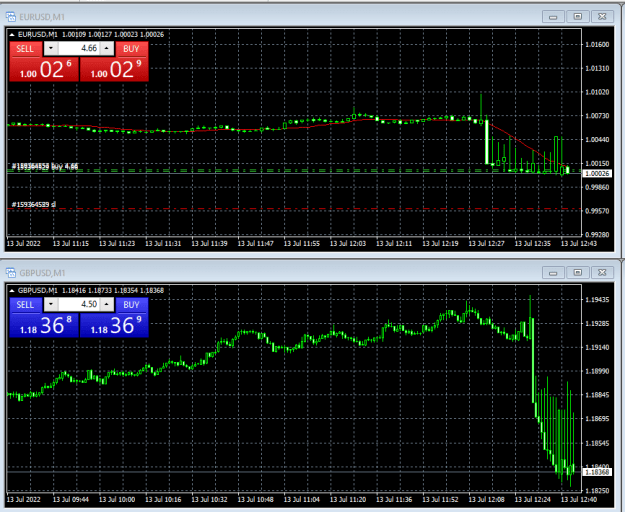Image resolution: width=625 pixels, height=512 pixels.
Task: Collapse one-click trading panel on EURUSD chart
Action: [x=12, y=35]
